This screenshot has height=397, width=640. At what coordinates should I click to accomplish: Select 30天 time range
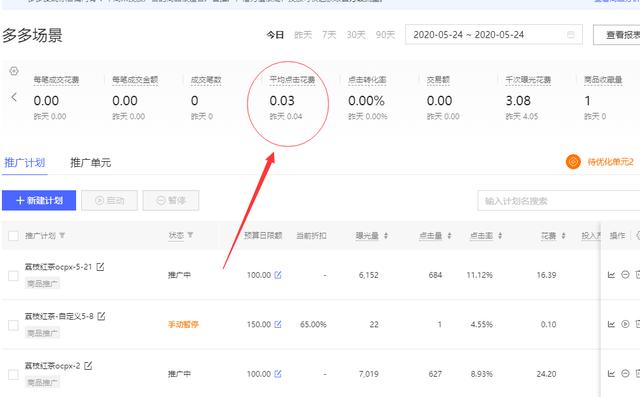[x=356, y=35]
